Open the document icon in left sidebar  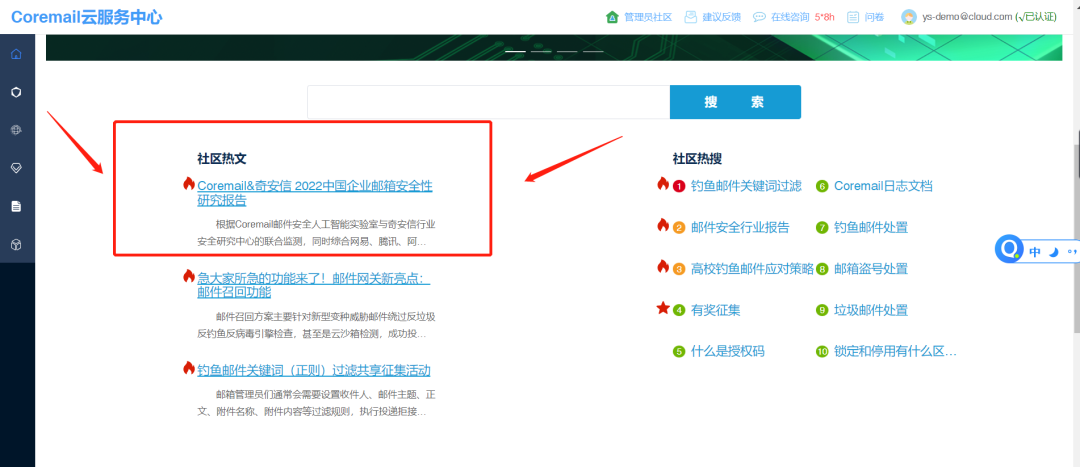(x=16, y=206)
